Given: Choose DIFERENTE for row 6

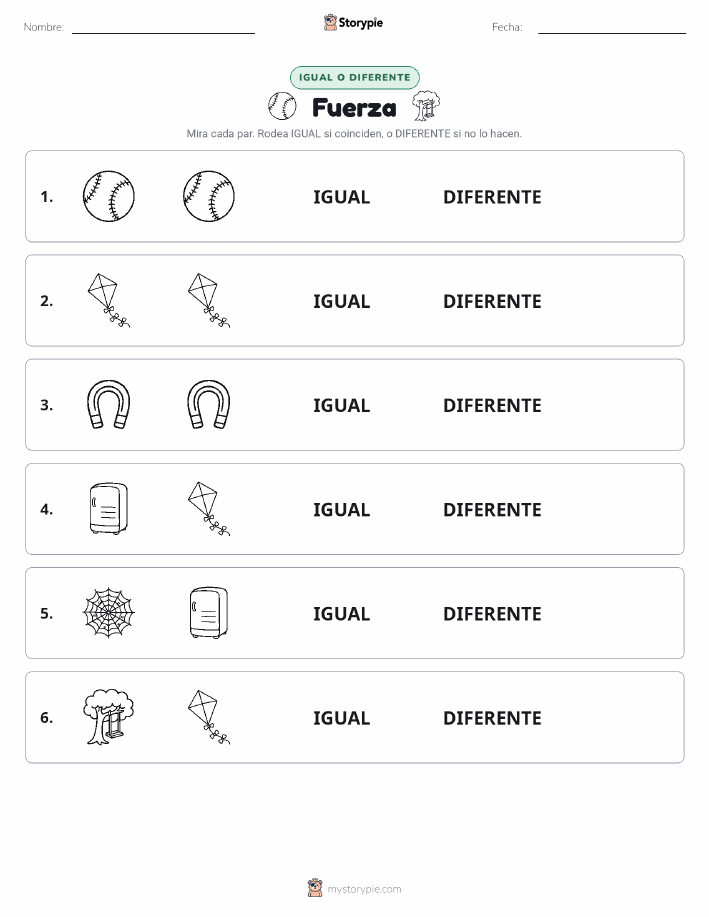Looking at the screenshot, I should click(x=492, y=718).
